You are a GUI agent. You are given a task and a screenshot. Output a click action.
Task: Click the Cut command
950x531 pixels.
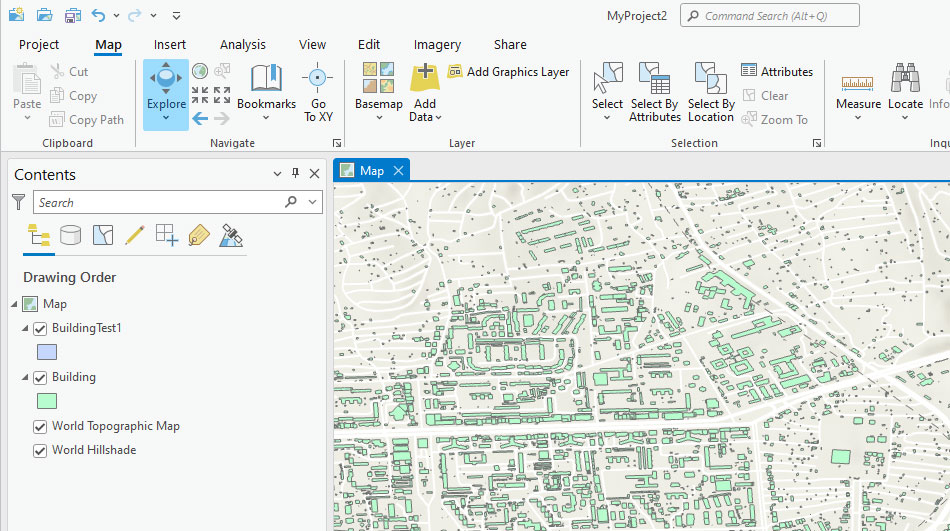click(x=70, y=72)
